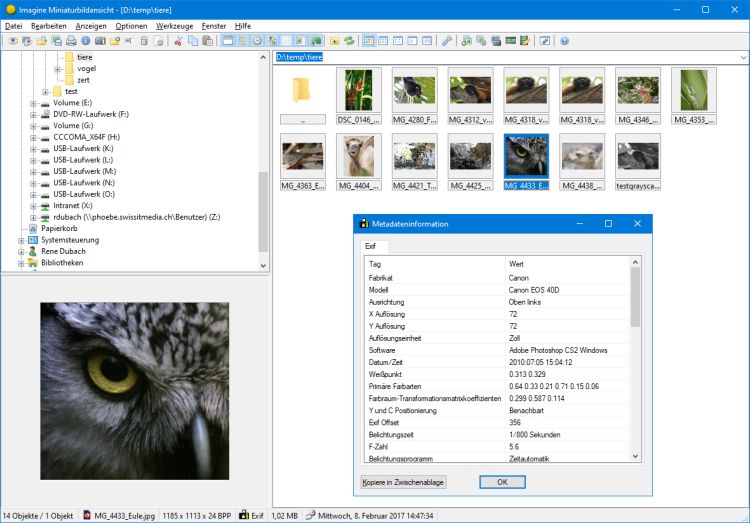
Task: Click the blue info icon in toolbar
Action: [x=86, y=41]
